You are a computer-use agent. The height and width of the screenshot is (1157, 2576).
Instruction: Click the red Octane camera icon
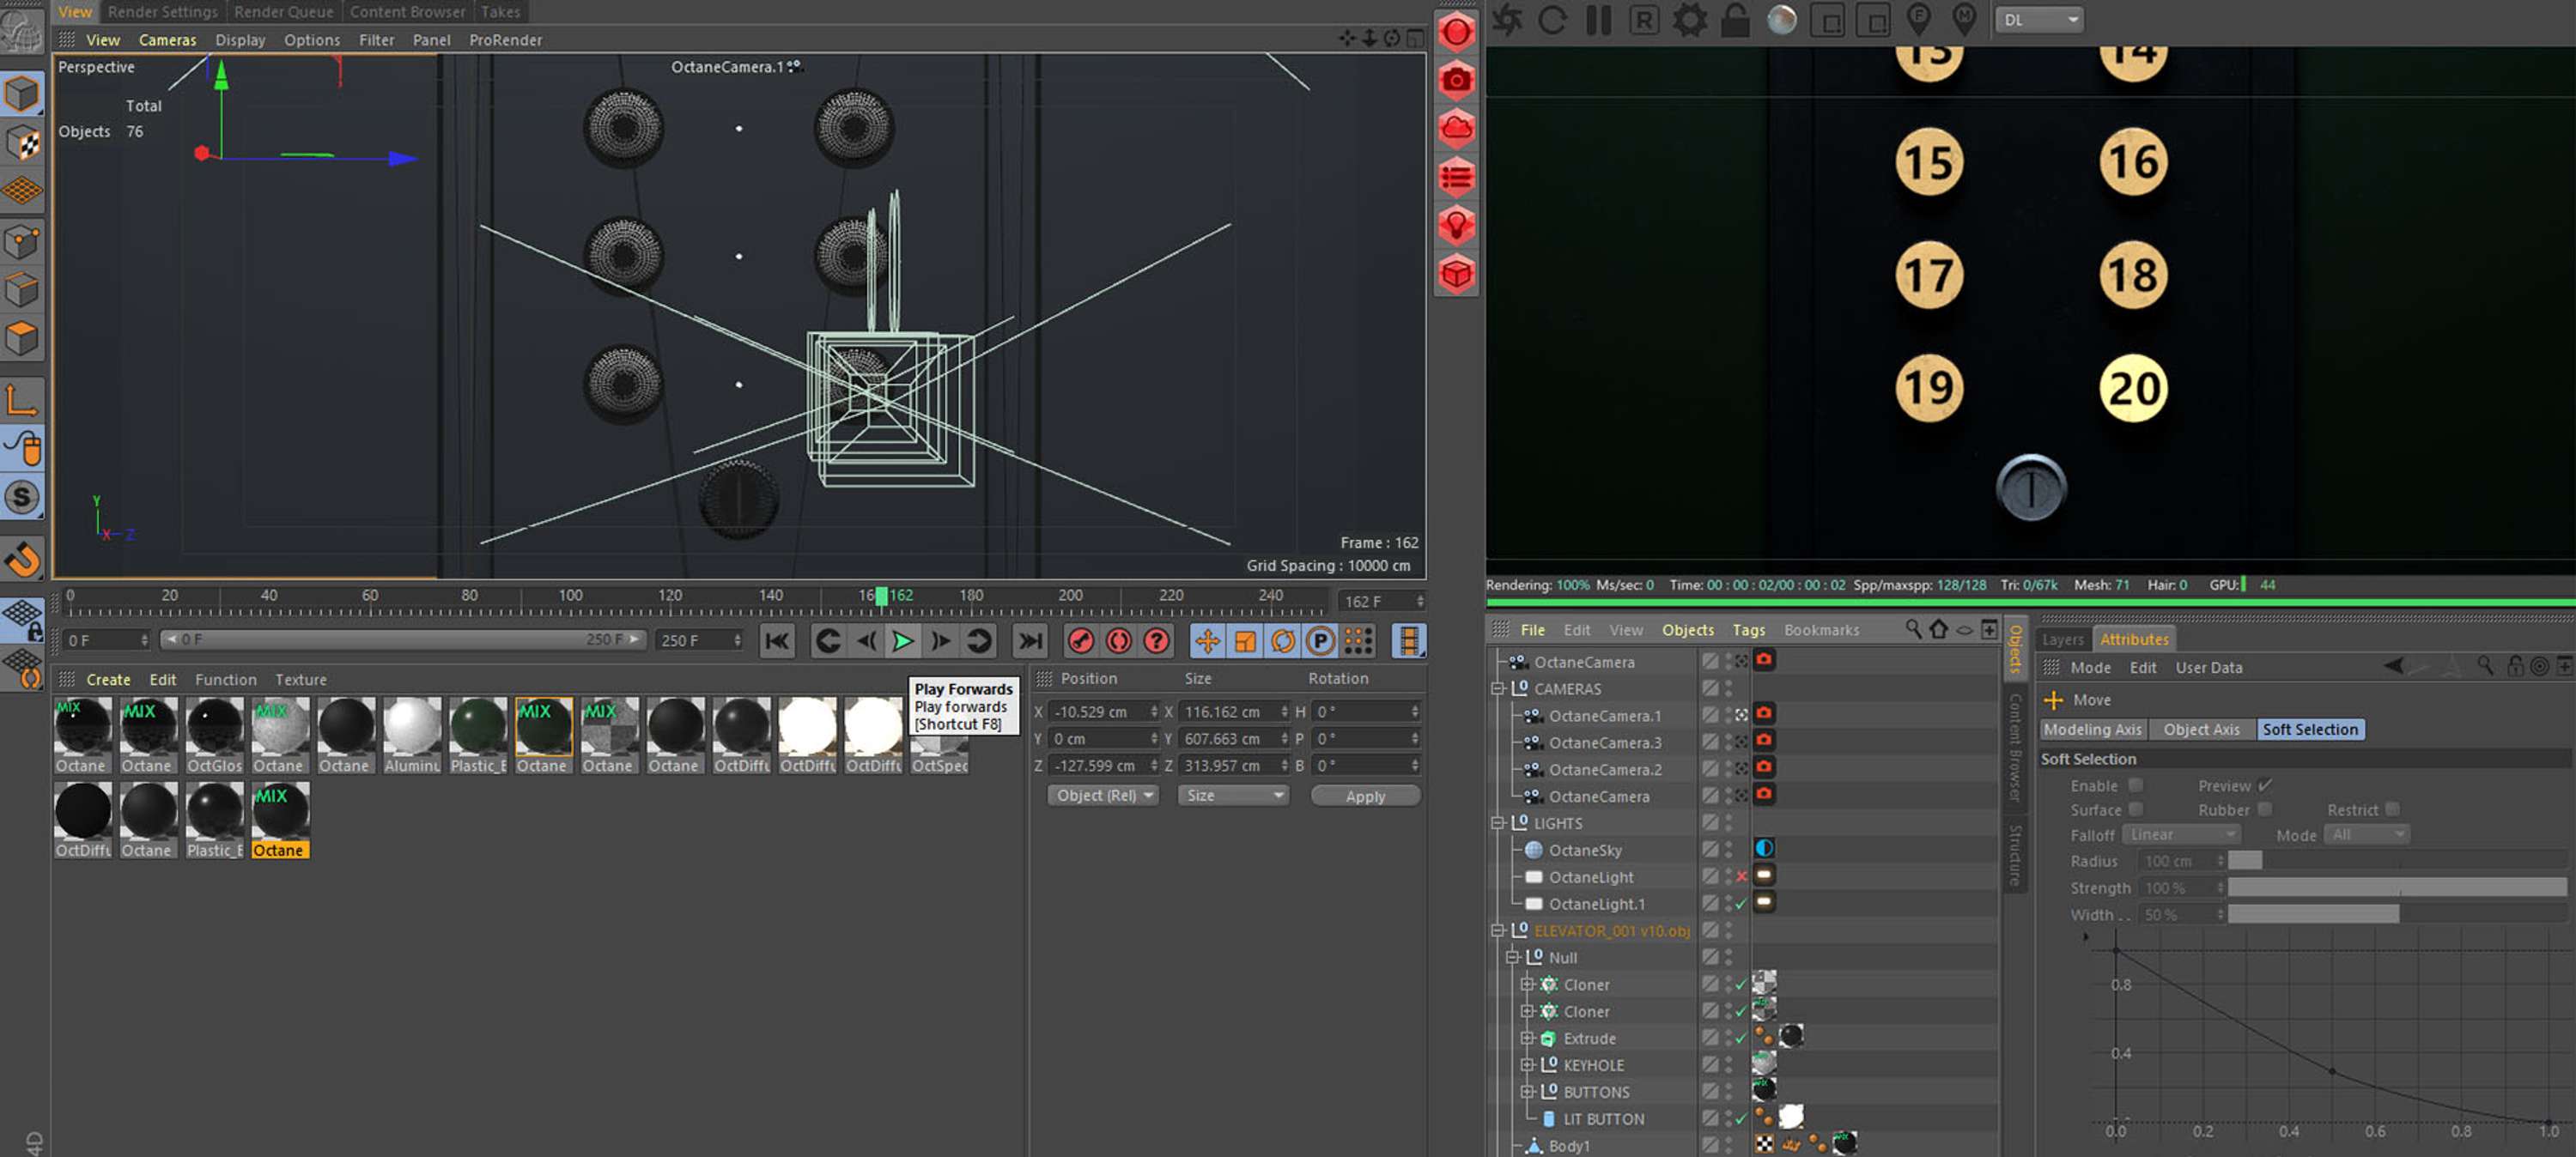[x=1457, y=80]
